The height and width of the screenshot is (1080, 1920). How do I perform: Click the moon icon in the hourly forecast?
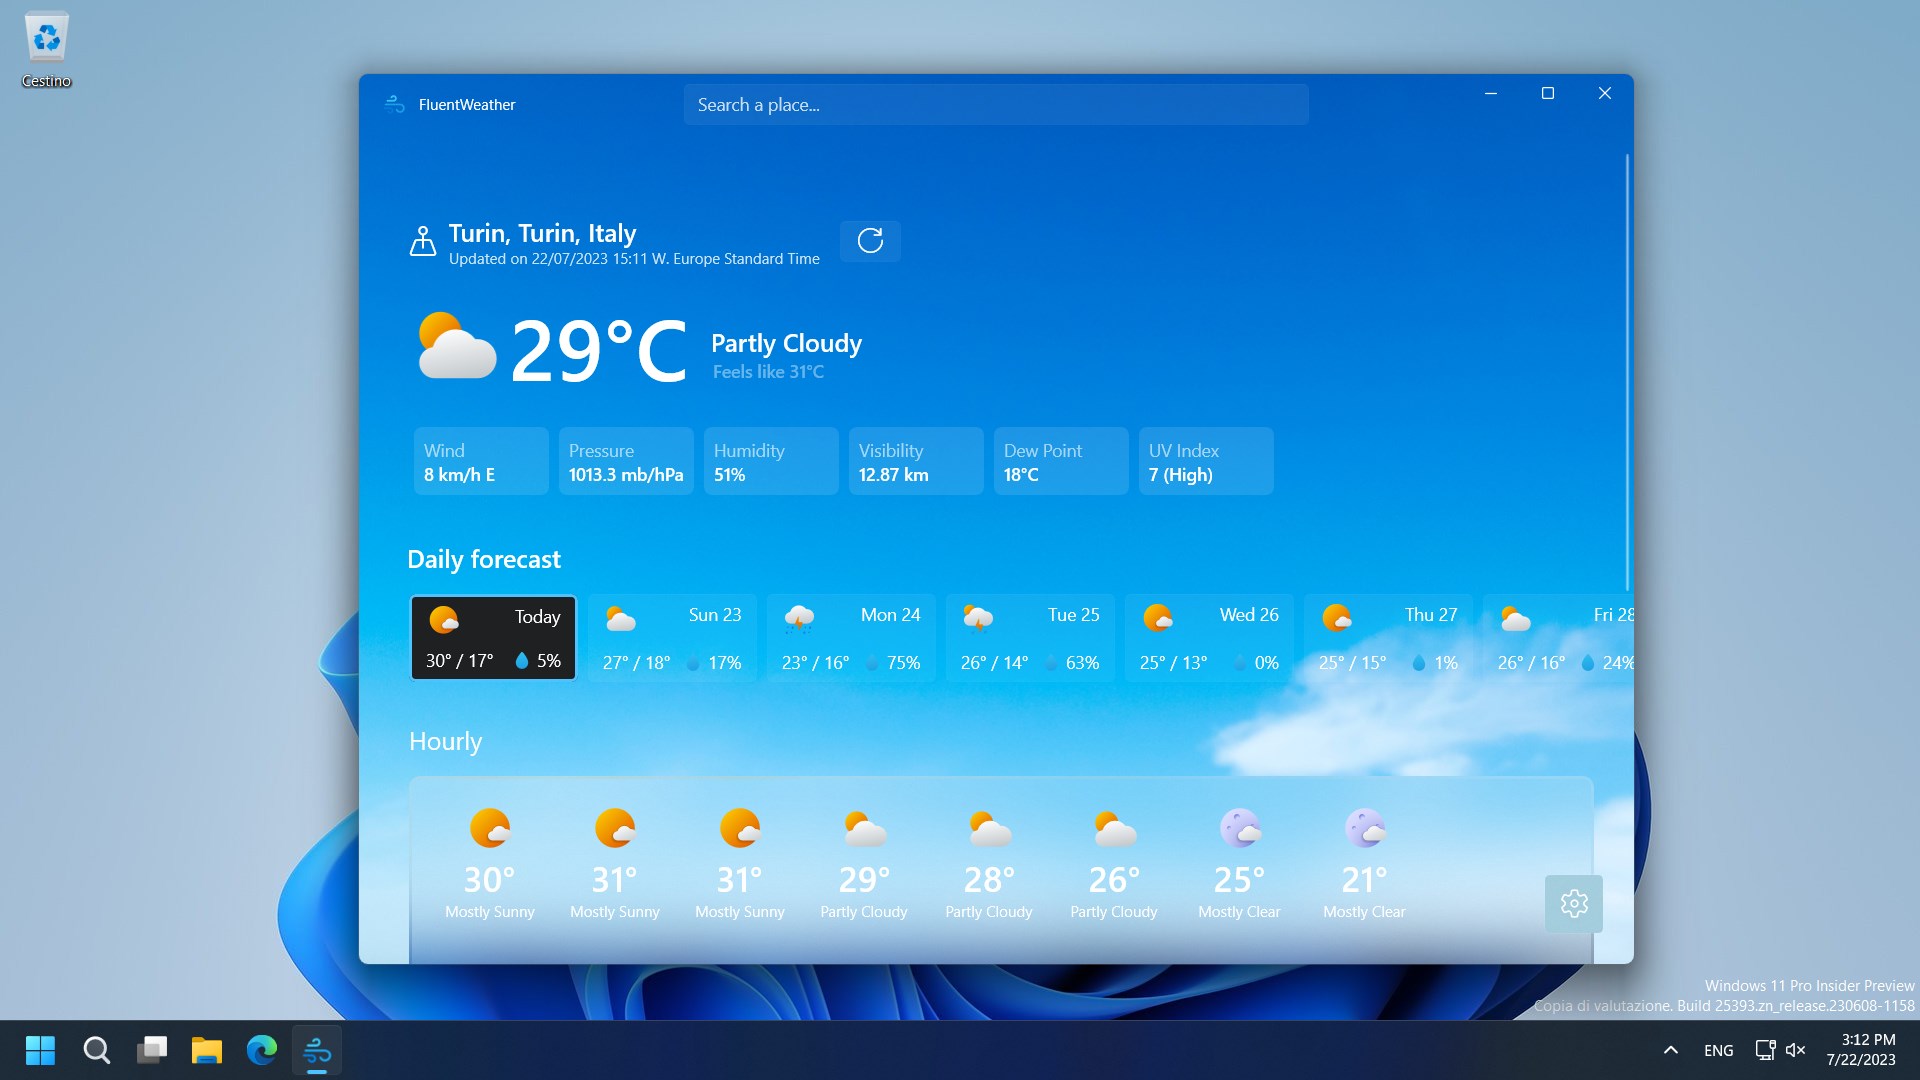point(1240,828)
